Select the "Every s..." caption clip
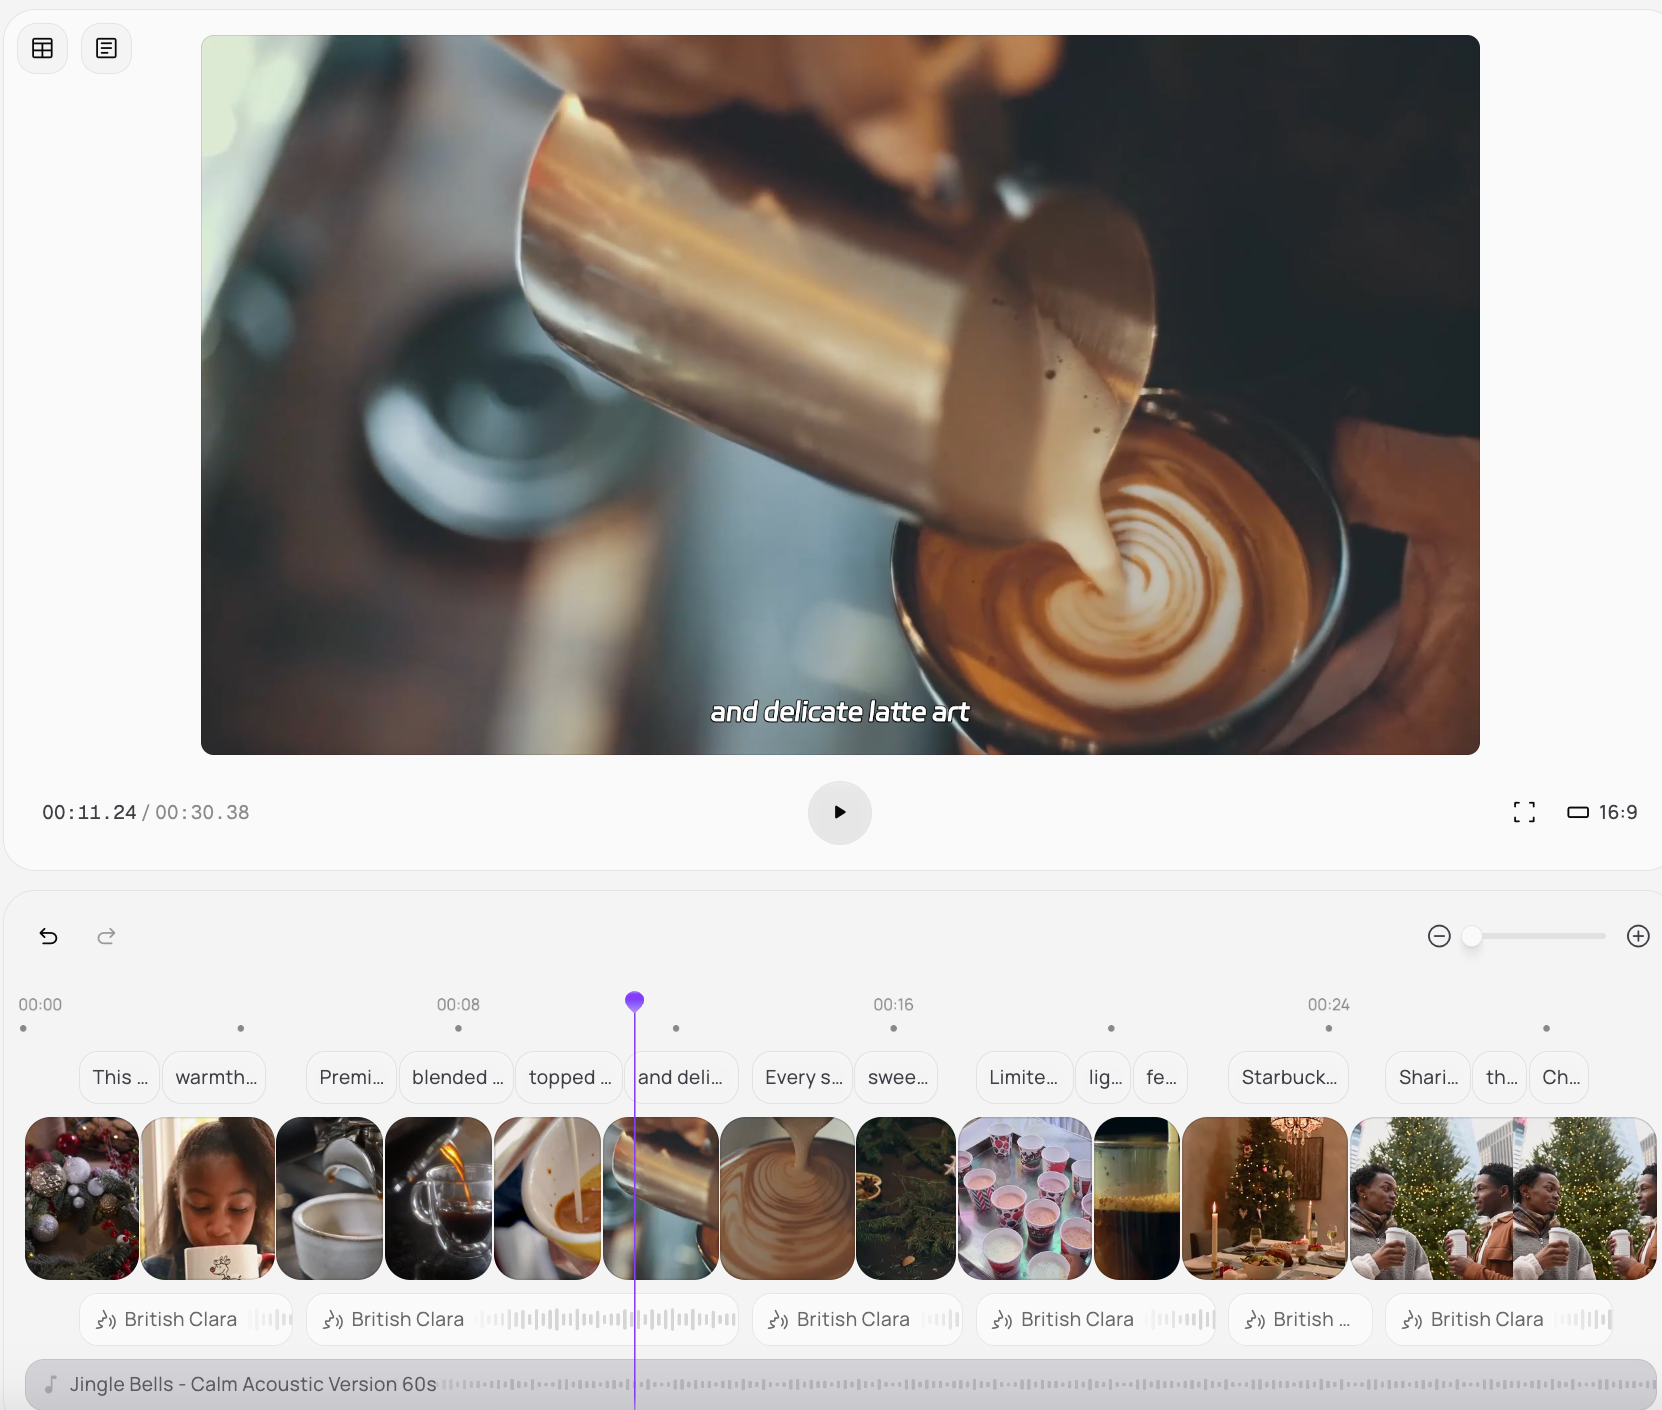1662x1410 pixels. pyautogui.click(x=802, y=1077)
